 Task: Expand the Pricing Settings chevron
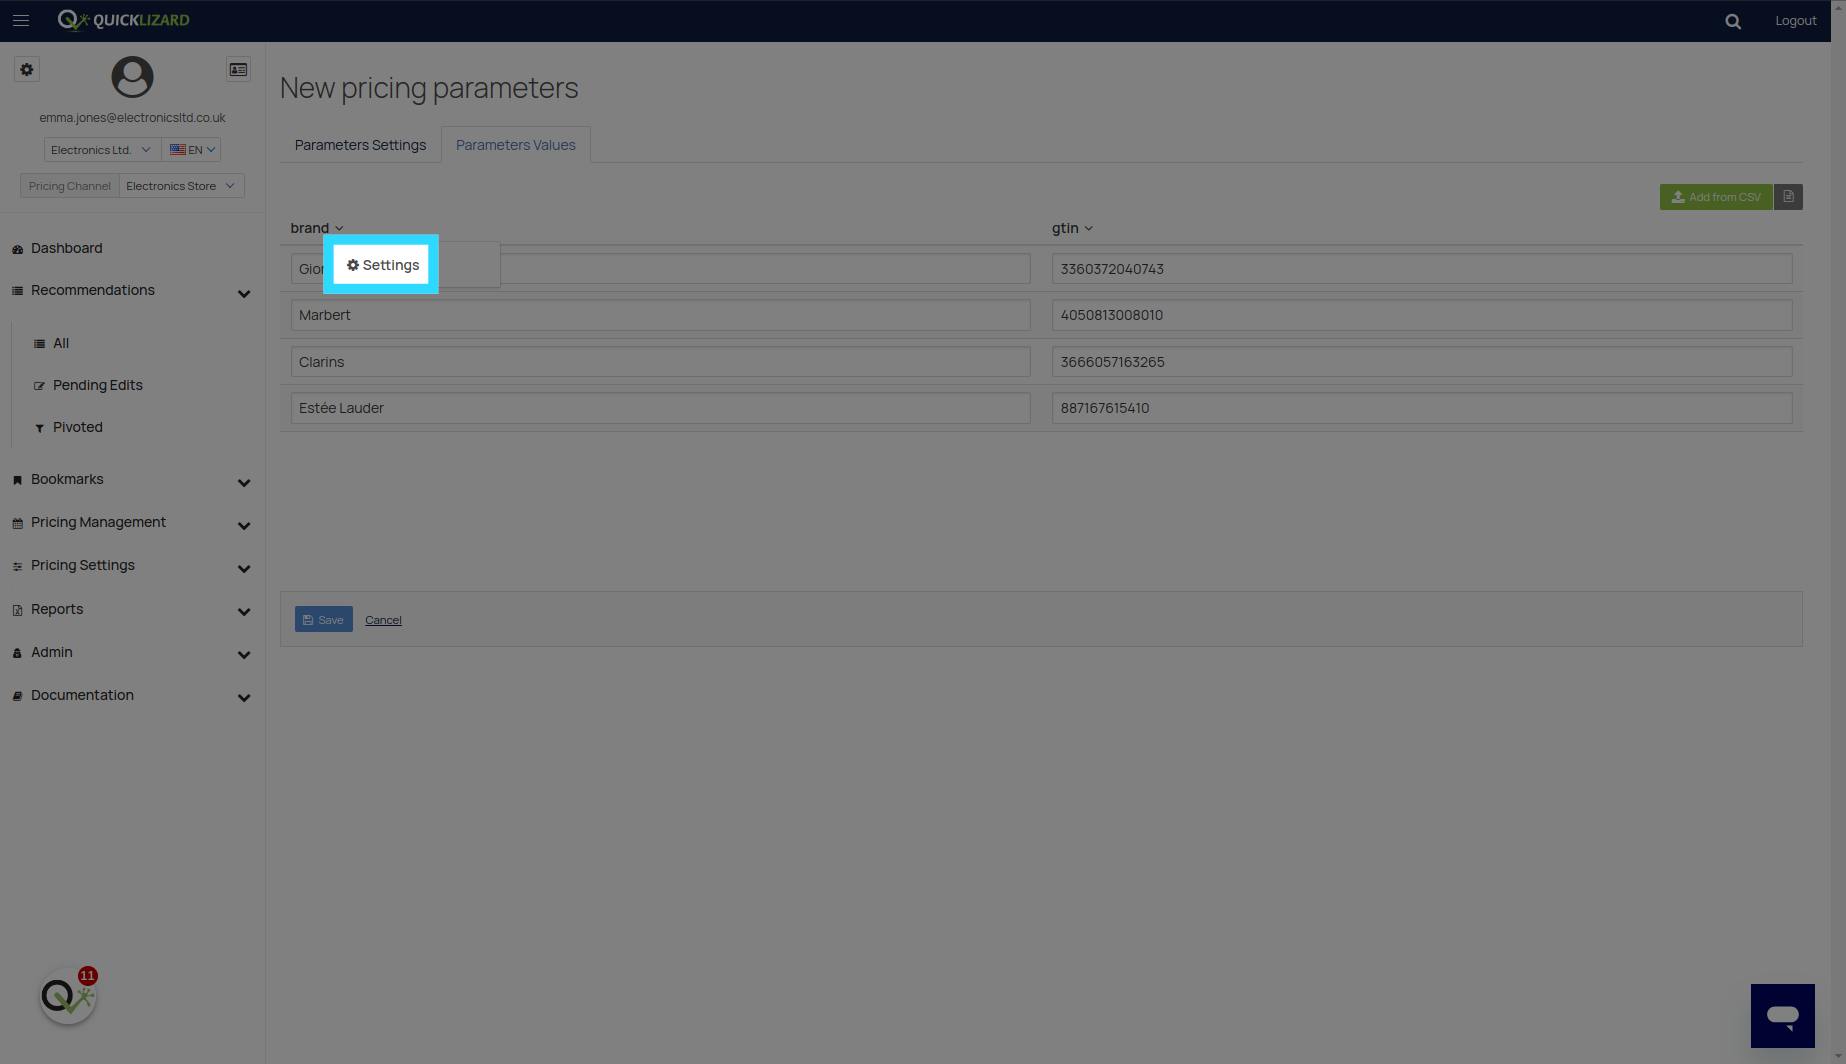click(244, 568)
